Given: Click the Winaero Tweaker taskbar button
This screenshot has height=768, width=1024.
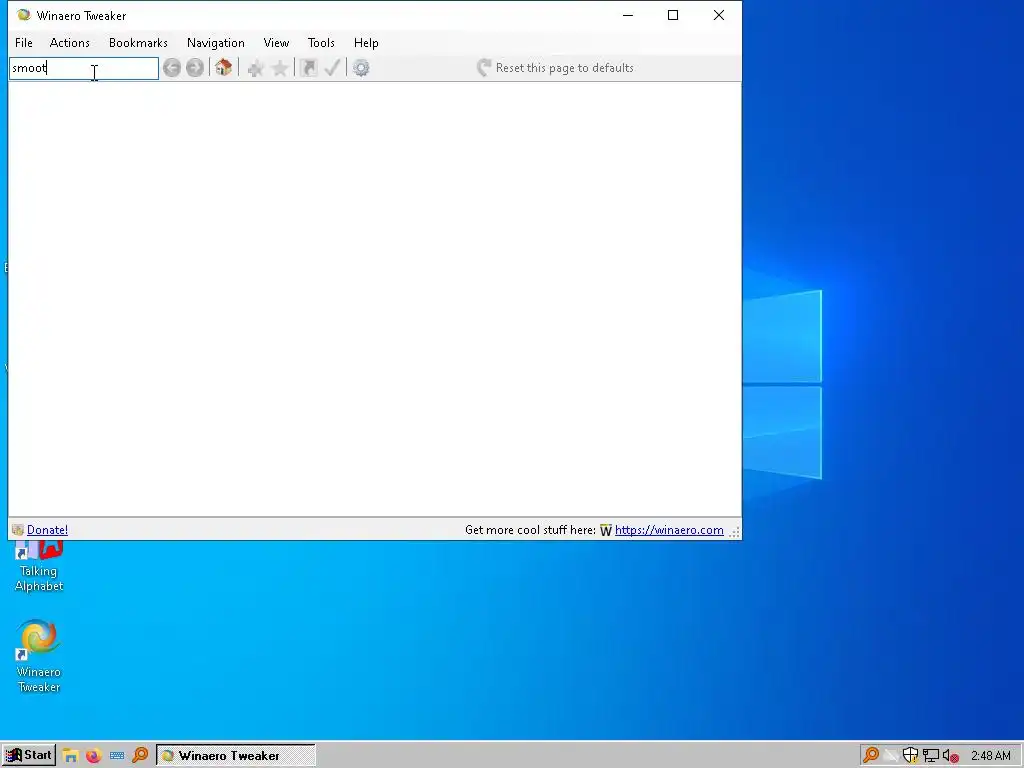Looking at the screenshot, I should (x=236, y=756).
